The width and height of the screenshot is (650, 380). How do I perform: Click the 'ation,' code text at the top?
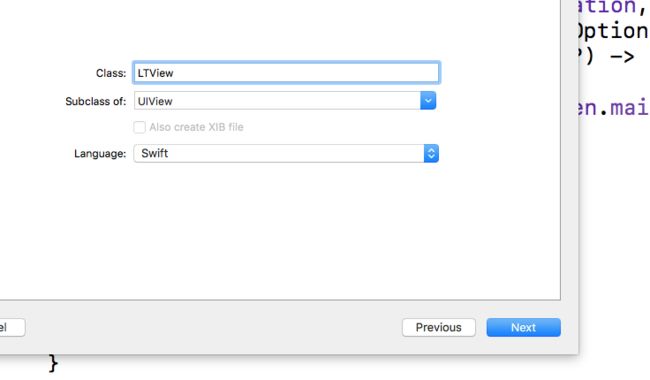612,7
